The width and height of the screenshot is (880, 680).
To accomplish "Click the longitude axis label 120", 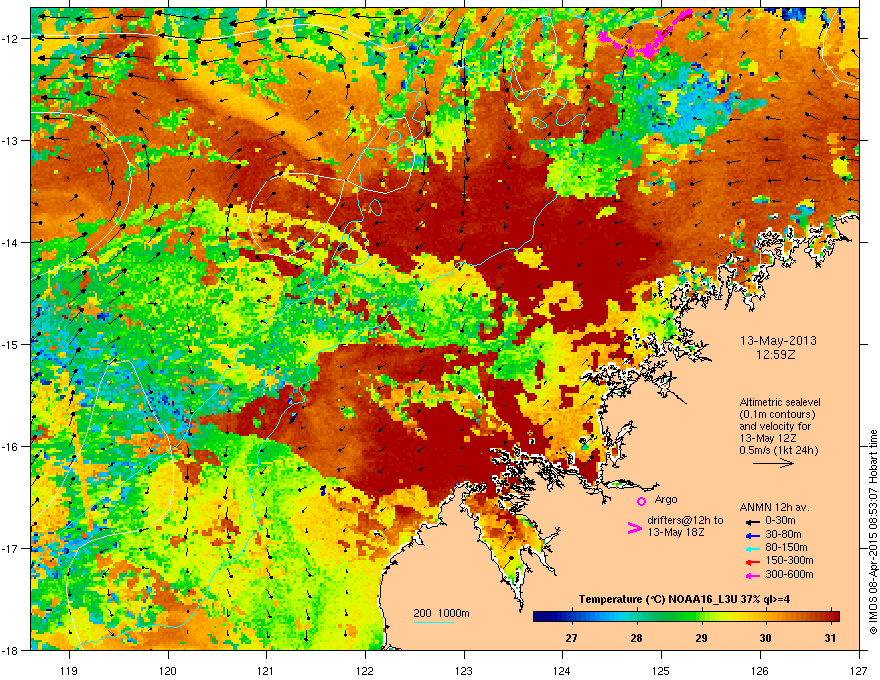I will pyautogui.click(x=168, y=671).
